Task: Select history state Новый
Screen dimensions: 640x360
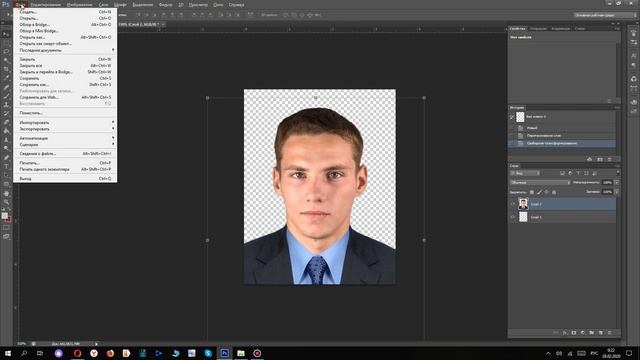Action: (x=562, y=128)
